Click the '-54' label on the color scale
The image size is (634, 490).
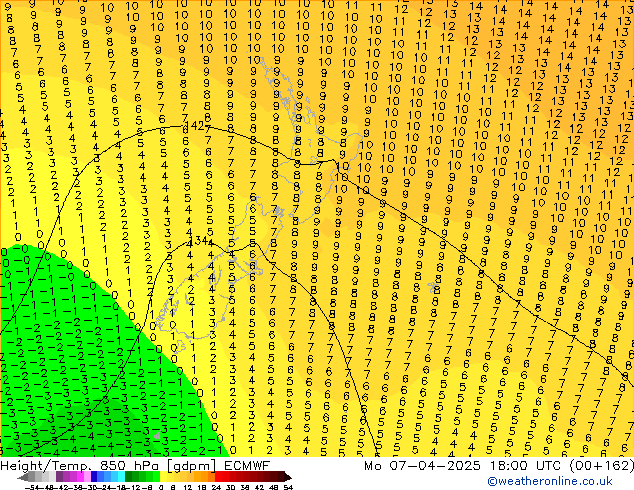point(31,488)
